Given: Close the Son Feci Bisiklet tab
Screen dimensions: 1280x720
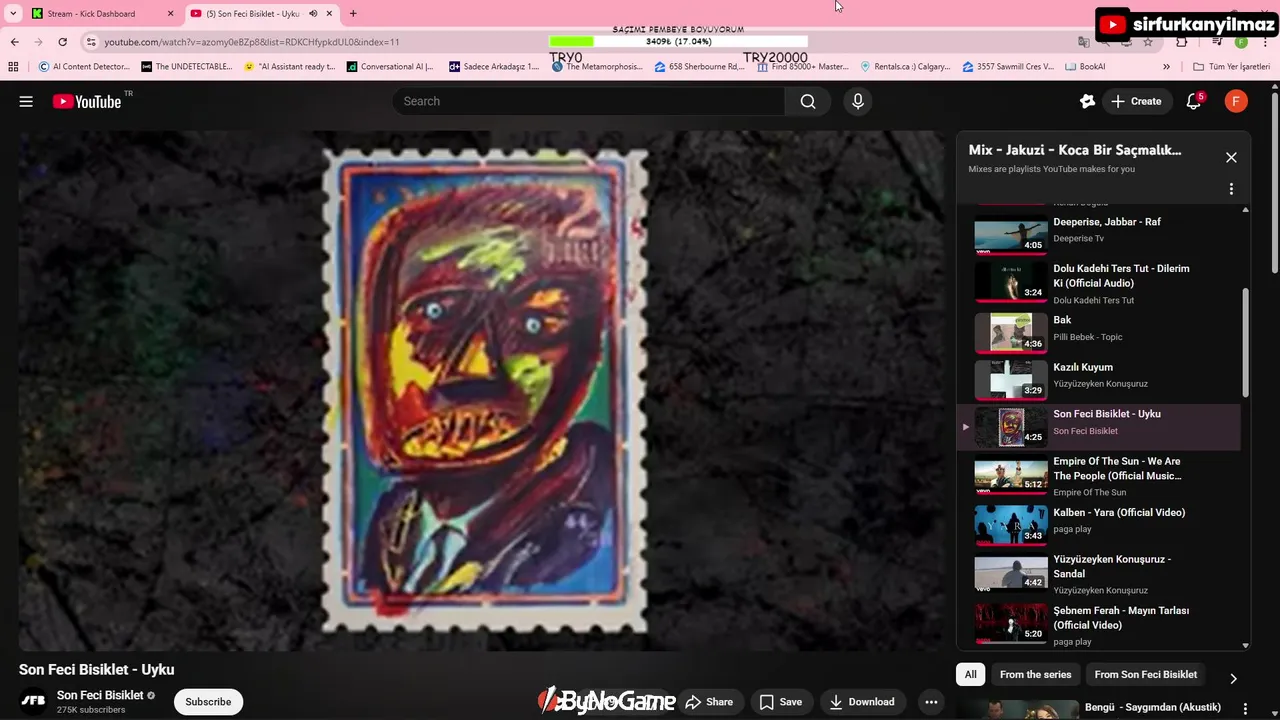Looking at the screenshot, I should pyautogui.click(x=329, y=13).
